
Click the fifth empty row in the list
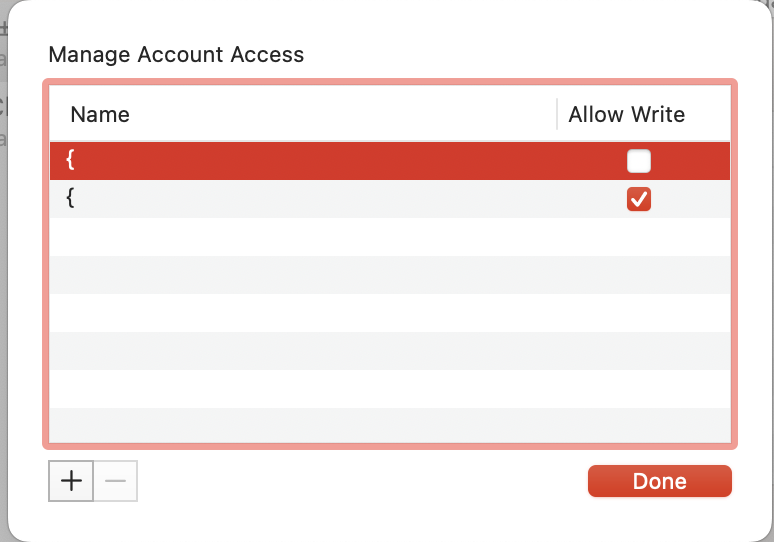click(390, 389)
